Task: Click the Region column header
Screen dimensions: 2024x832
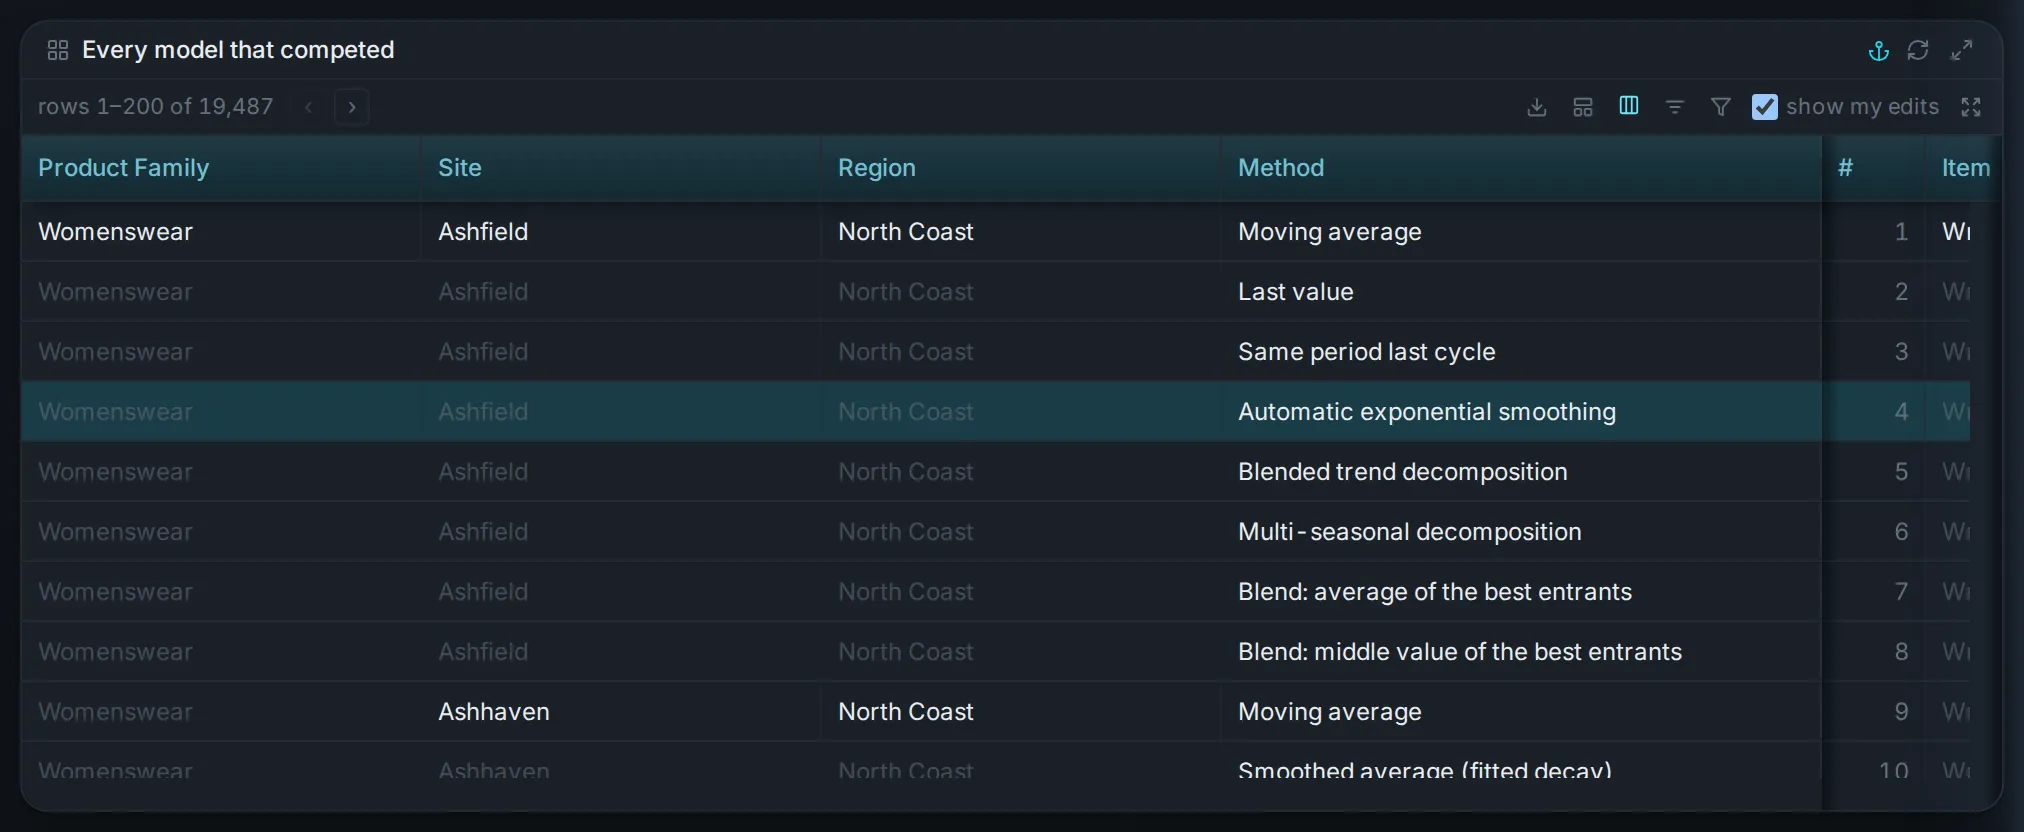Action: point(1021,168)
